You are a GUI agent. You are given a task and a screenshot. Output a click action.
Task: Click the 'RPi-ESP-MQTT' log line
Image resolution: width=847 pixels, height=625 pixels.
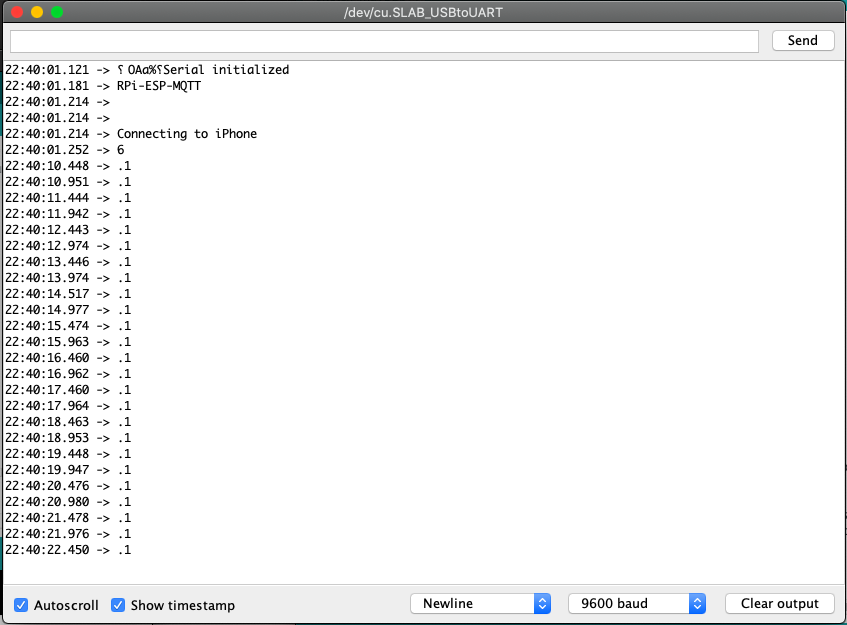pyautogui.click(x=103, y=86)
